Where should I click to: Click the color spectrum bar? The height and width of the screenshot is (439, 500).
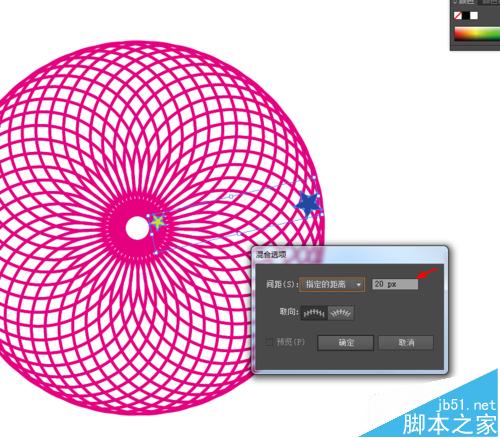477,35
